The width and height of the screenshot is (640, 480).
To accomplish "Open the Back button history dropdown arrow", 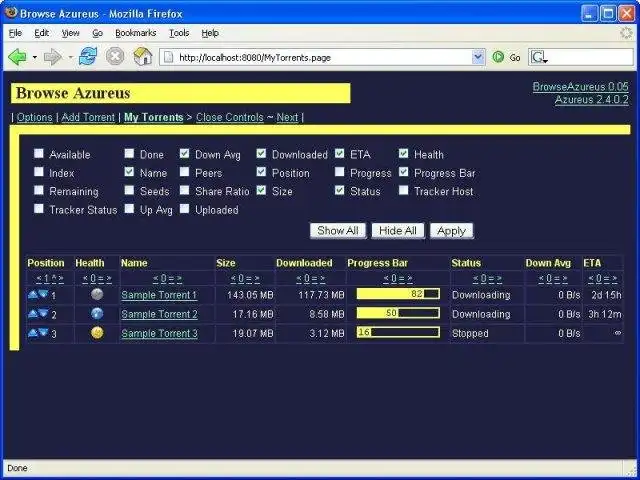I will pos(35,57).
